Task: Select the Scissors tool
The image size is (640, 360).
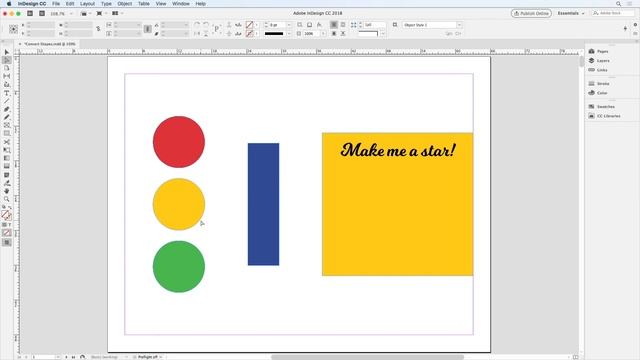Action: coord(7,142)
